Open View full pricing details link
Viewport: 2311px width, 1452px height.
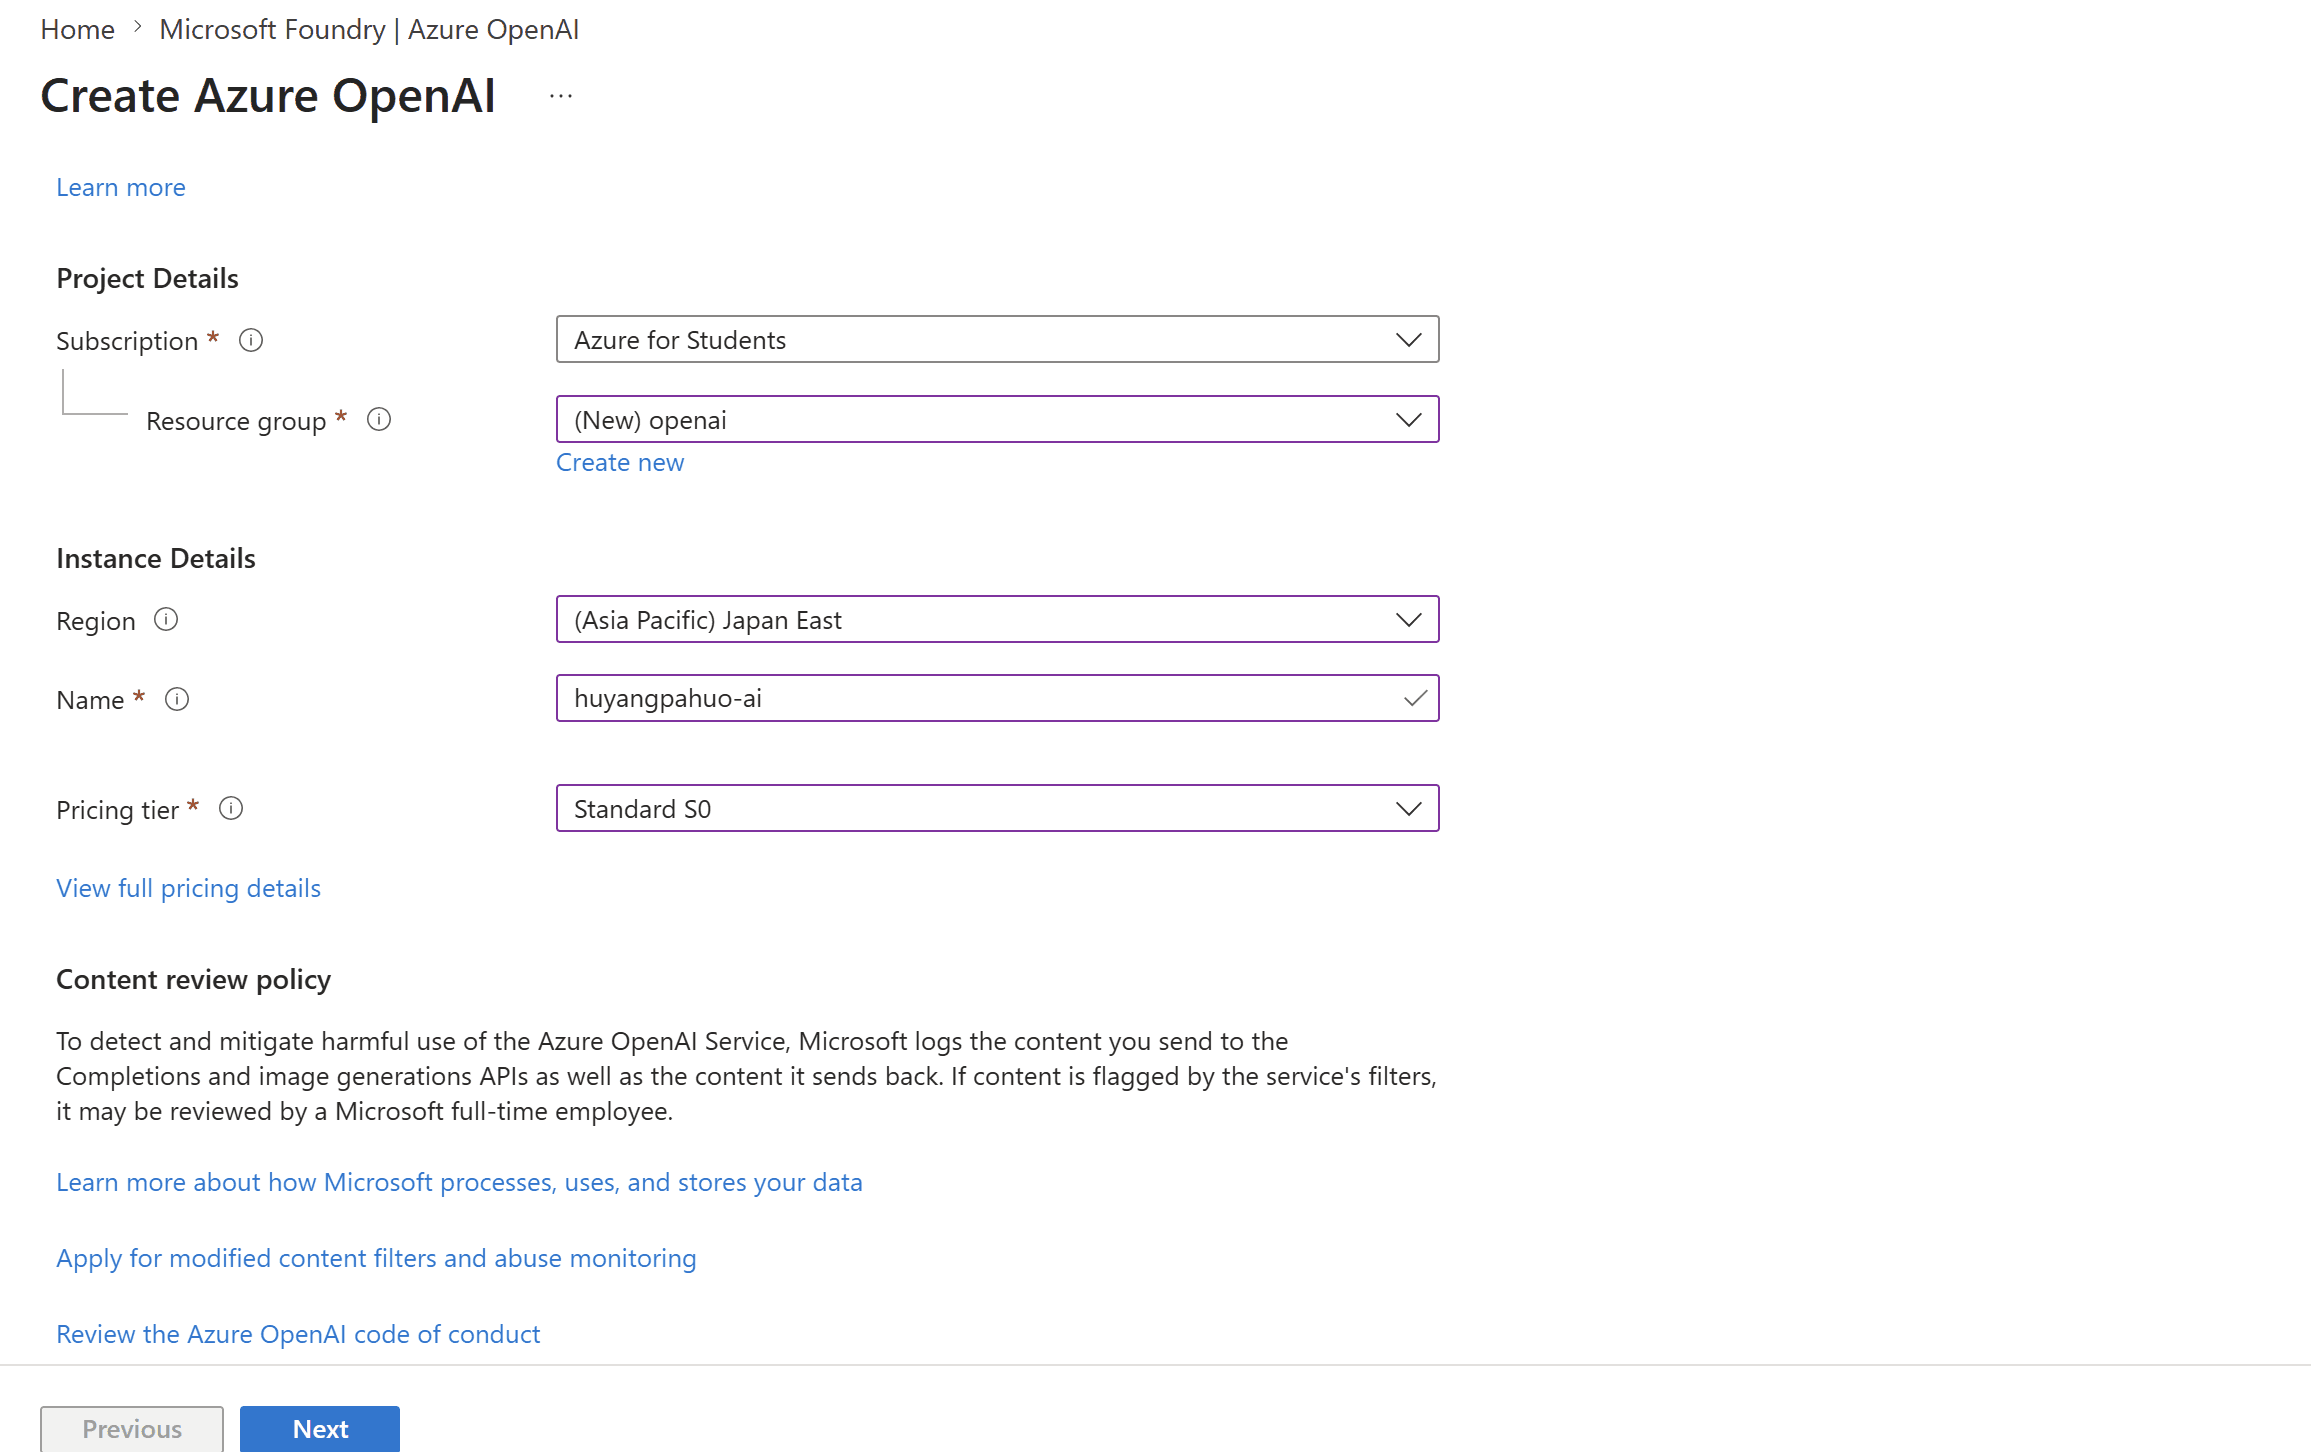pyautogui.click(x=188, y=888)
